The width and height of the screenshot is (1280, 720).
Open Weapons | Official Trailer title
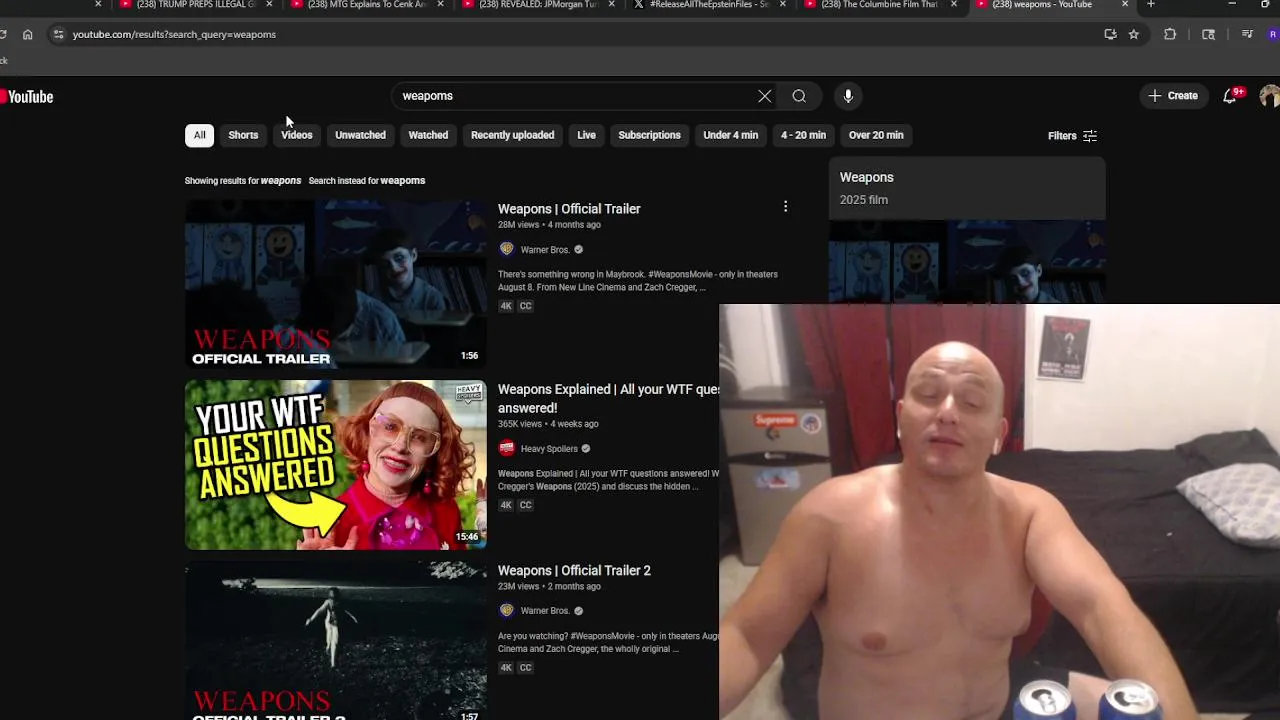coord(569,209)
